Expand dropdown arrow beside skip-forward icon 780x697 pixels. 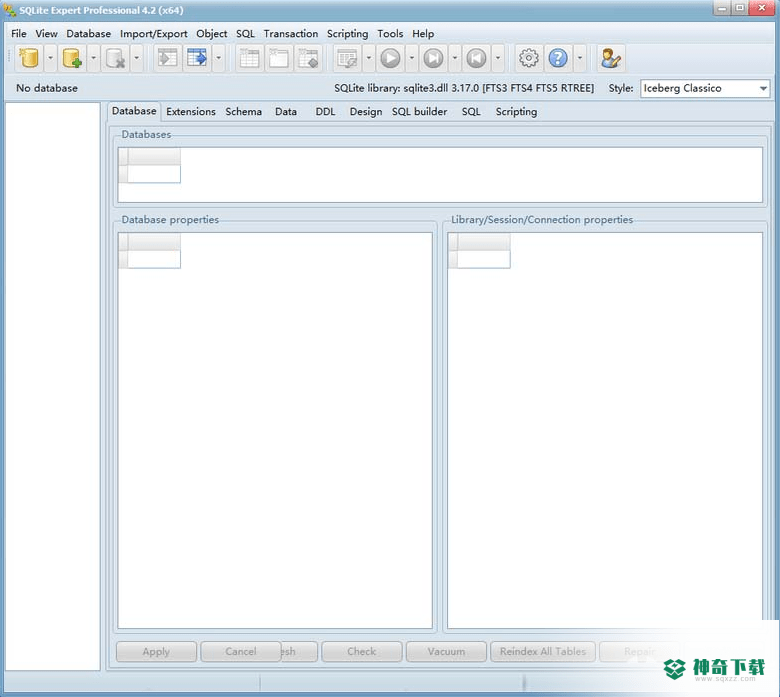point(455,58)
